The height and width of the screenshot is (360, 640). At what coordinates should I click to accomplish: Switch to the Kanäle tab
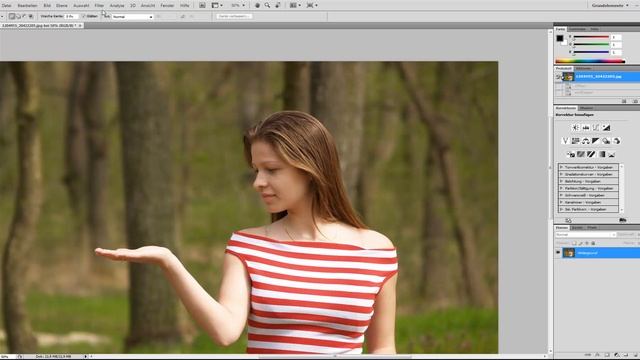[x=577, y=228]
